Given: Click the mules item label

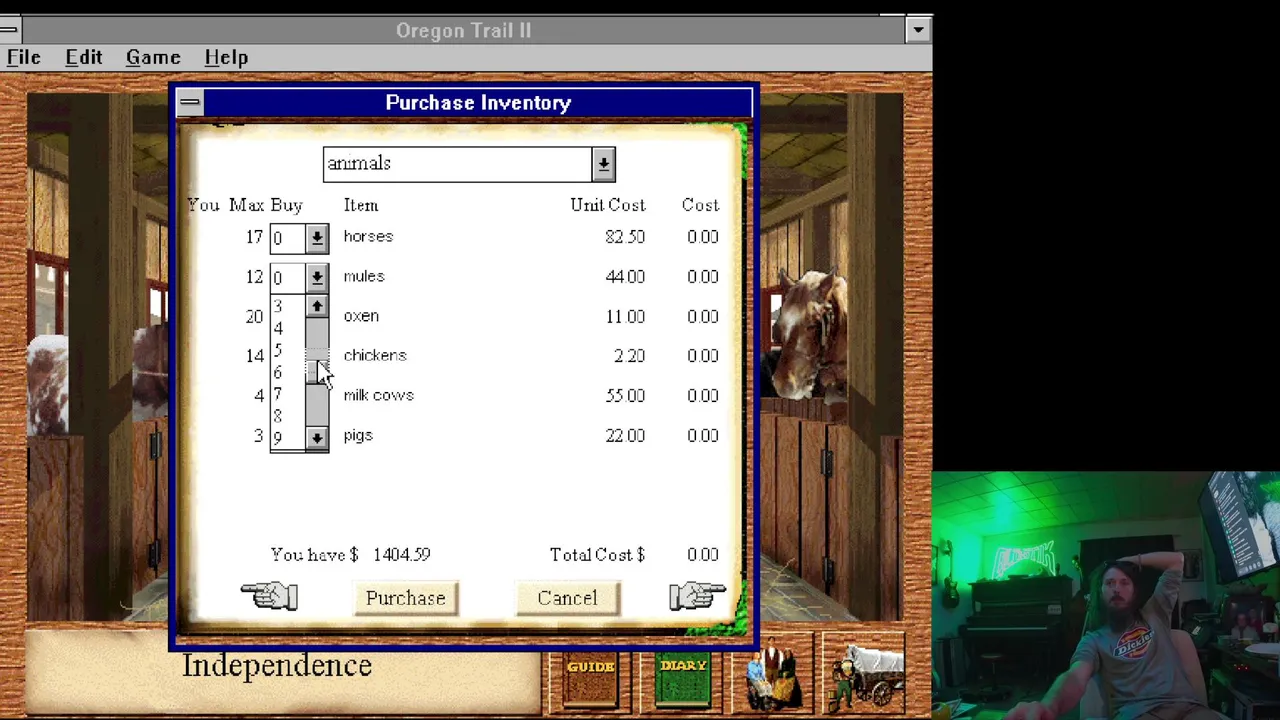Looking at the screenshot, I should coord(364,276).
